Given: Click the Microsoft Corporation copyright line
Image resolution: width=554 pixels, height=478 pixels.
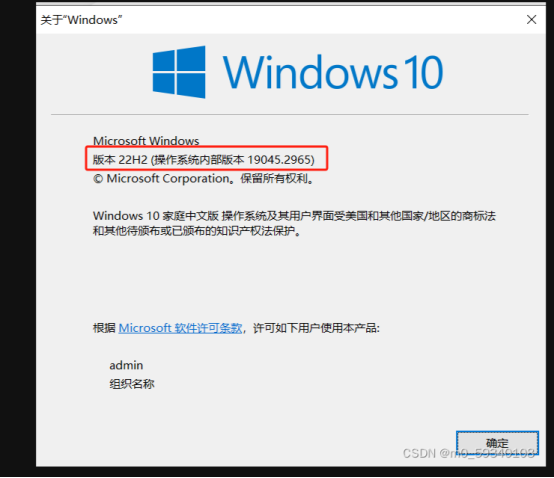Looking at the screenshot, I should (x=203, y=178).
